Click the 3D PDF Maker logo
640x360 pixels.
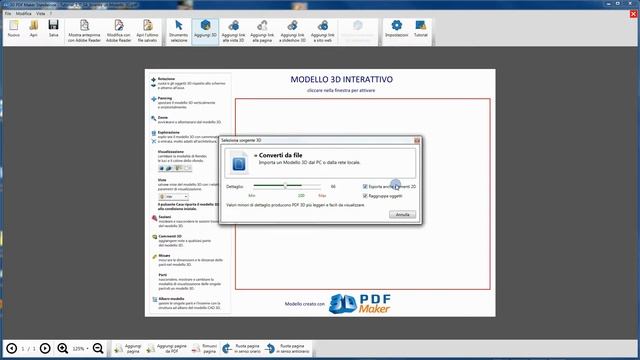coord(360,304)
